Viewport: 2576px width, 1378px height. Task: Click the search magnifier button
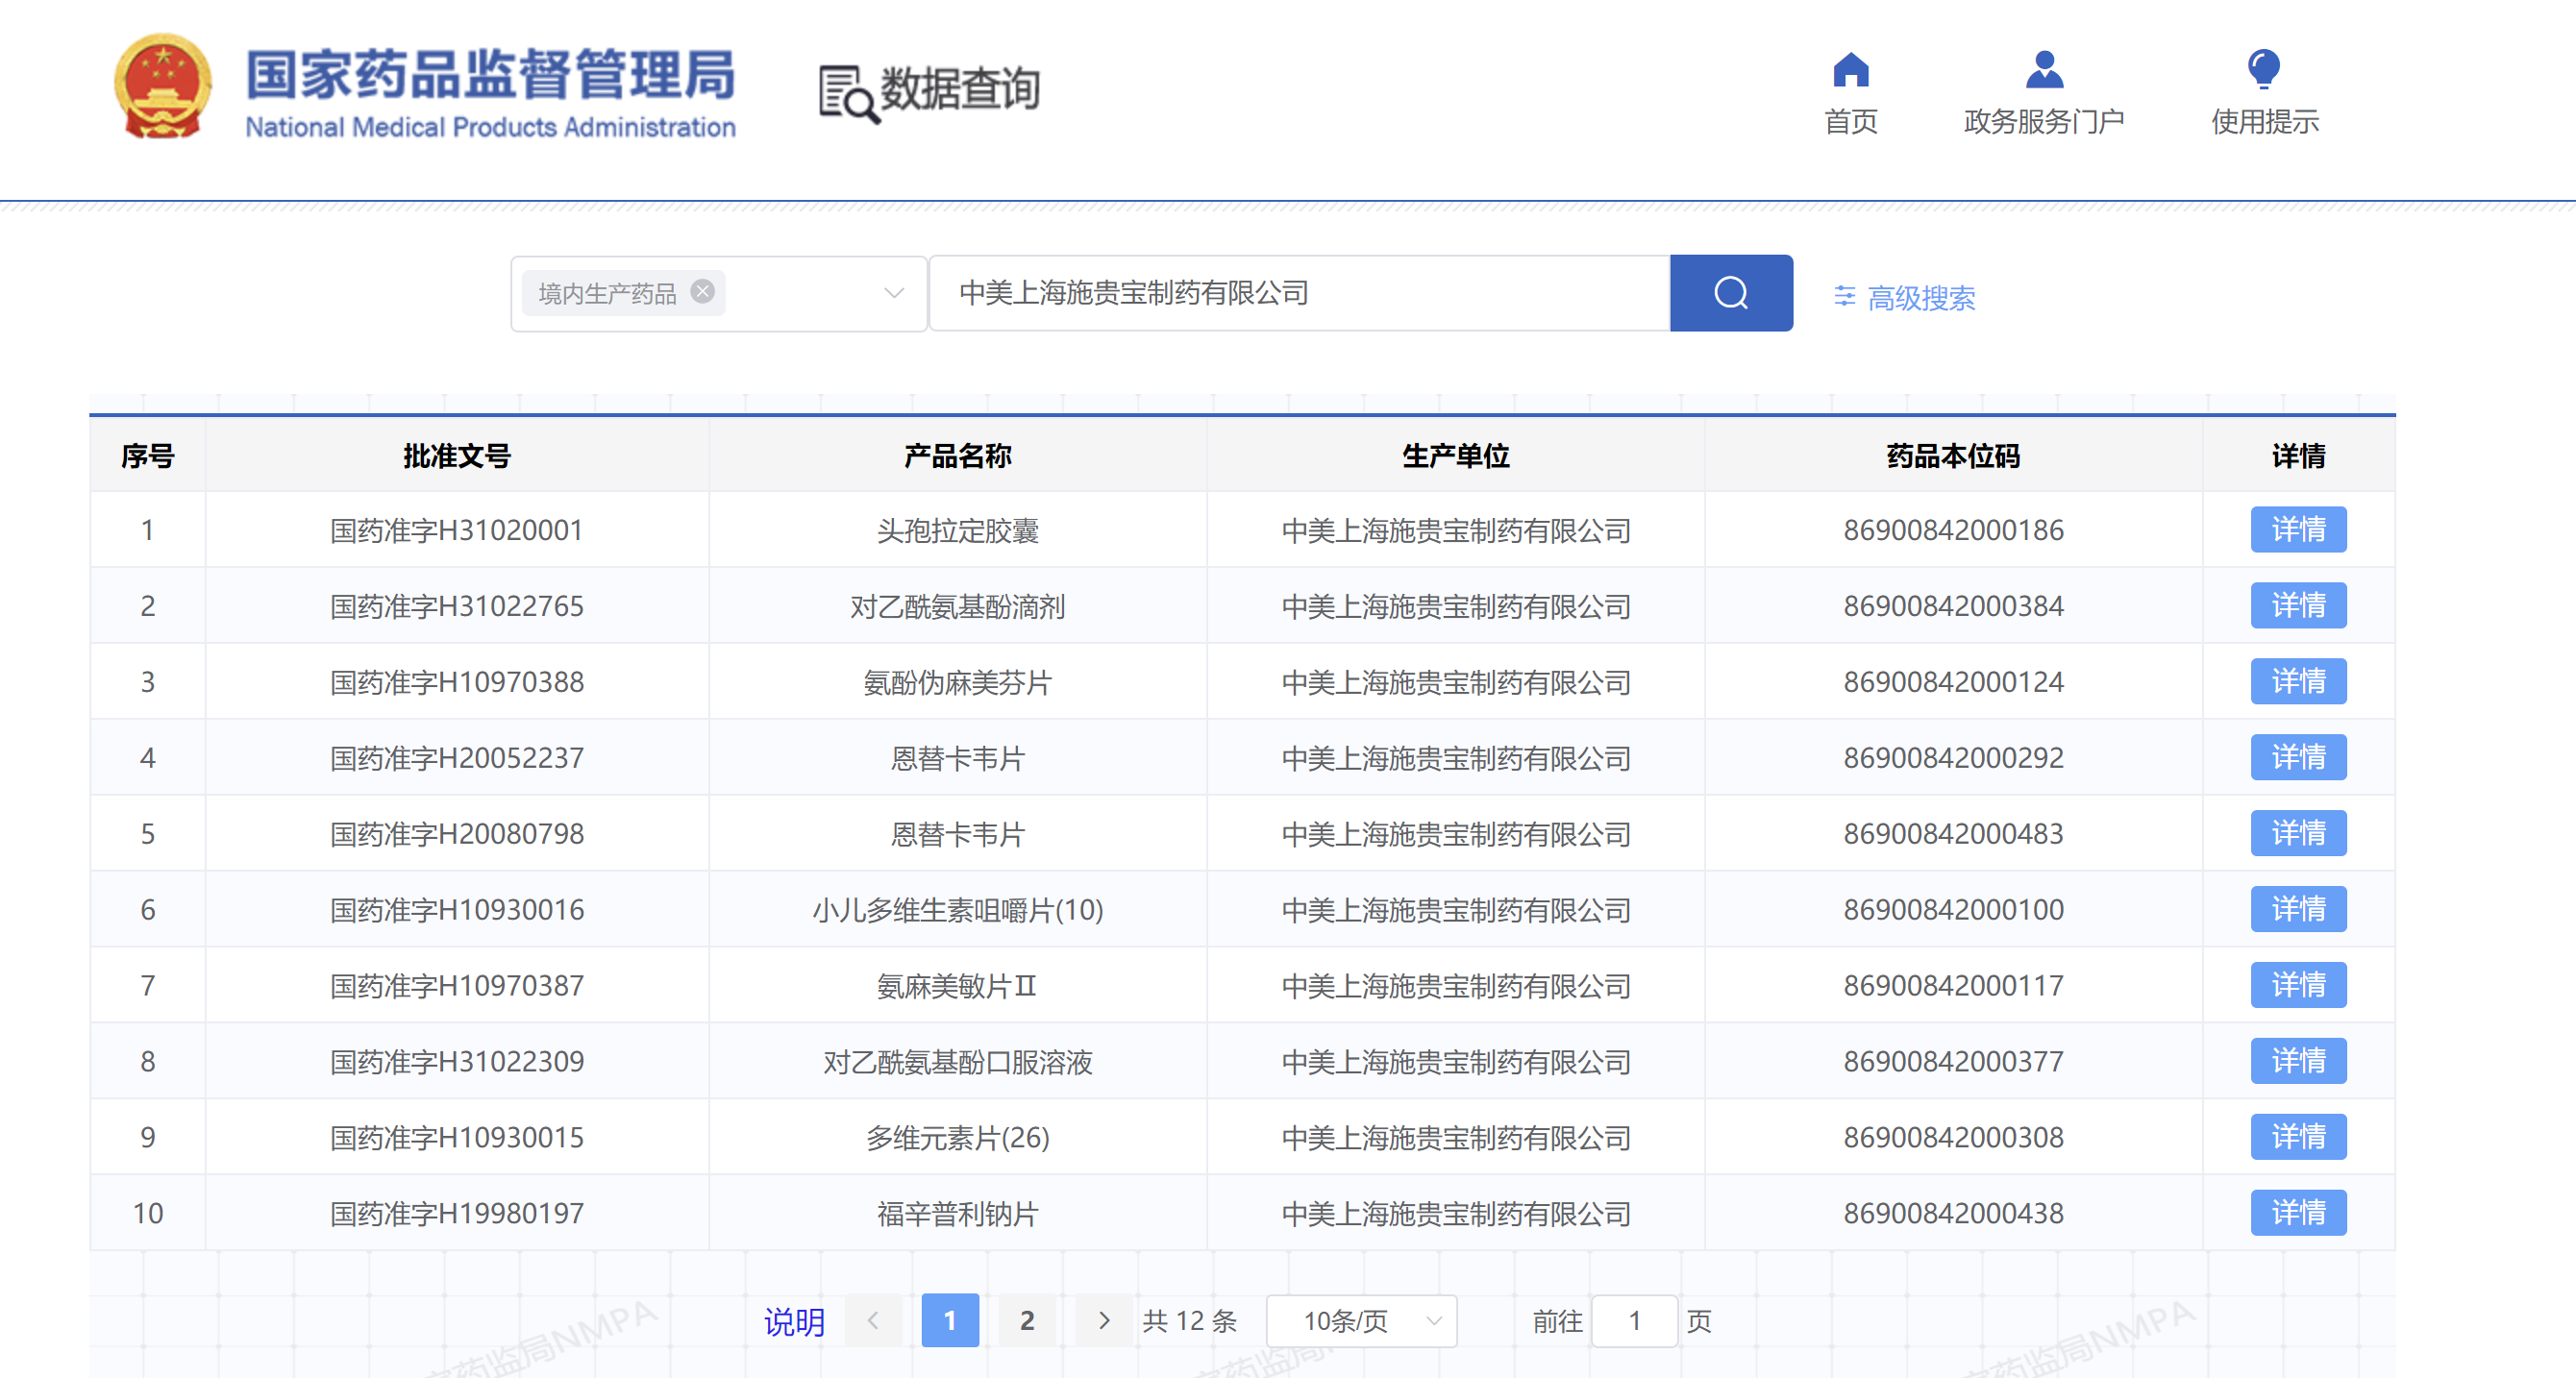pyautogui.click(x=1730, y=293)
